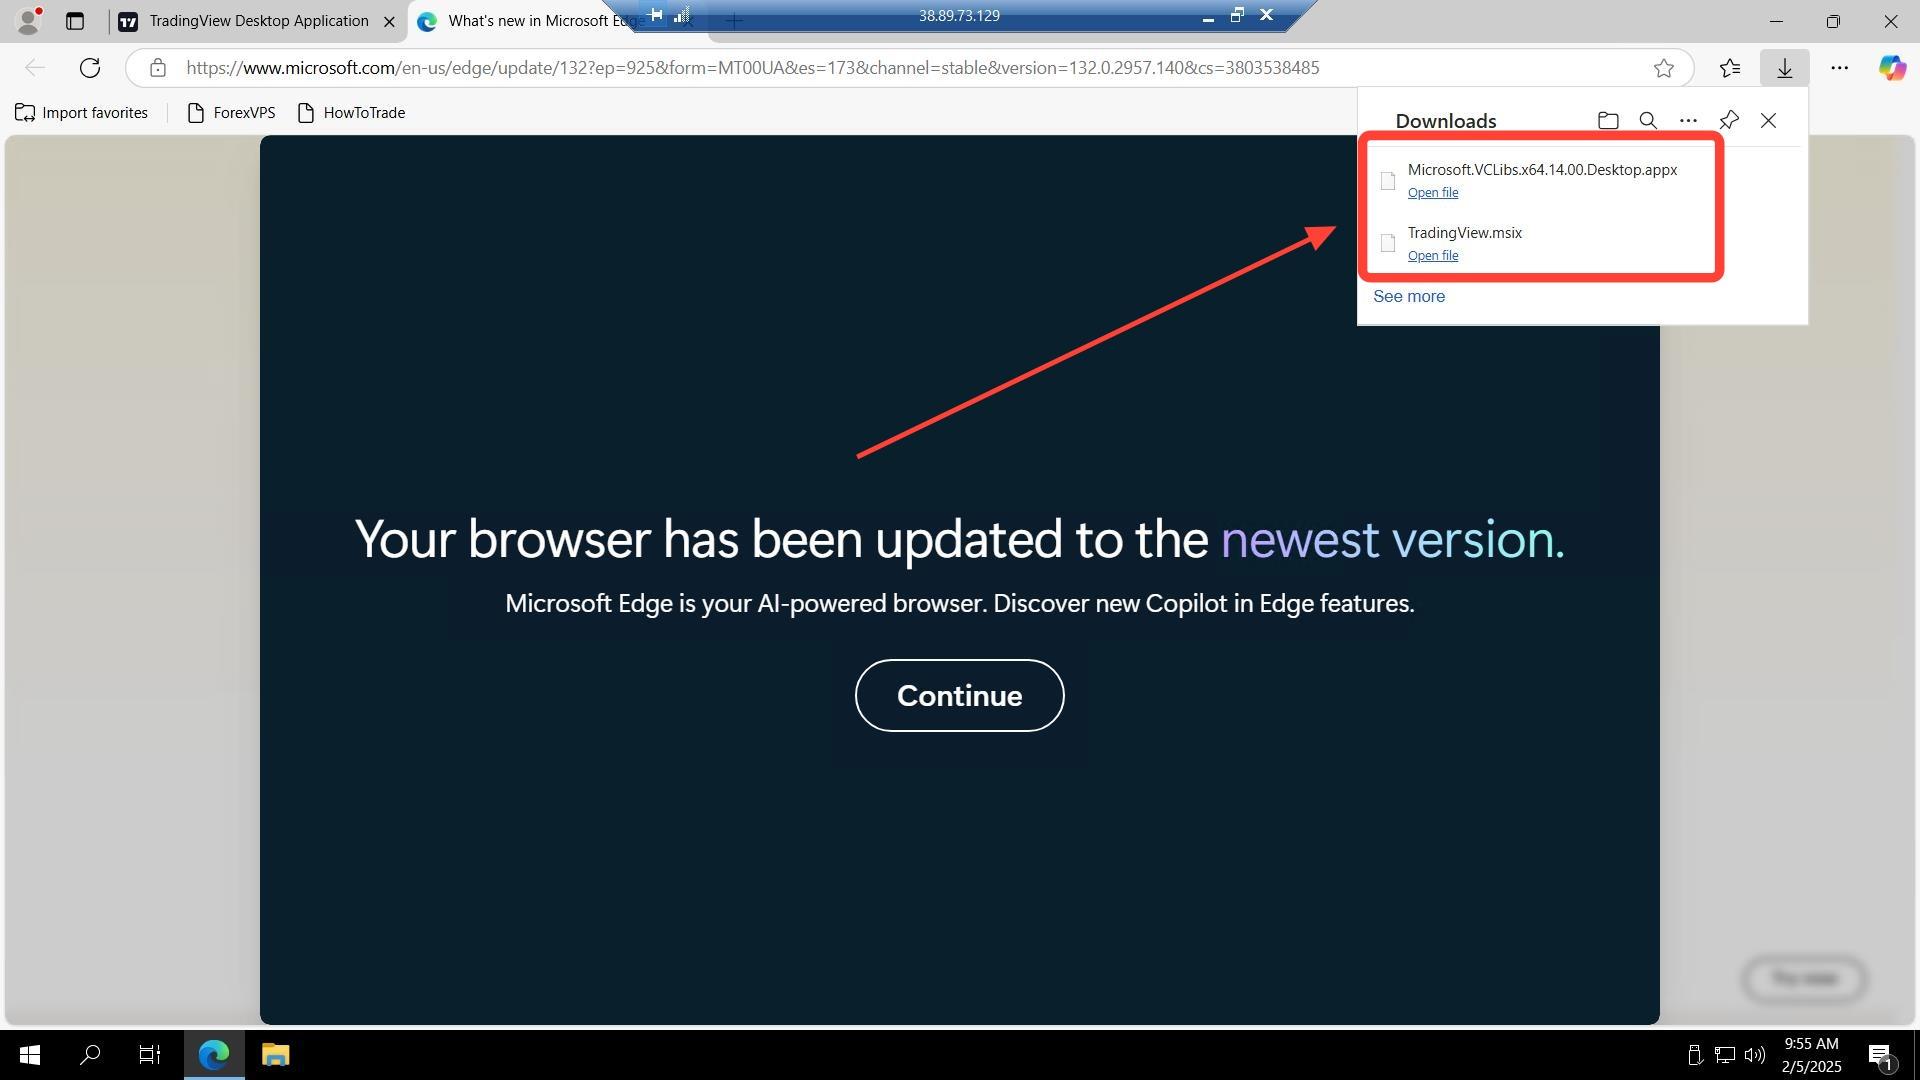
Task: Open file link for TradingView.msix
Action: [x=1433, y=256]
